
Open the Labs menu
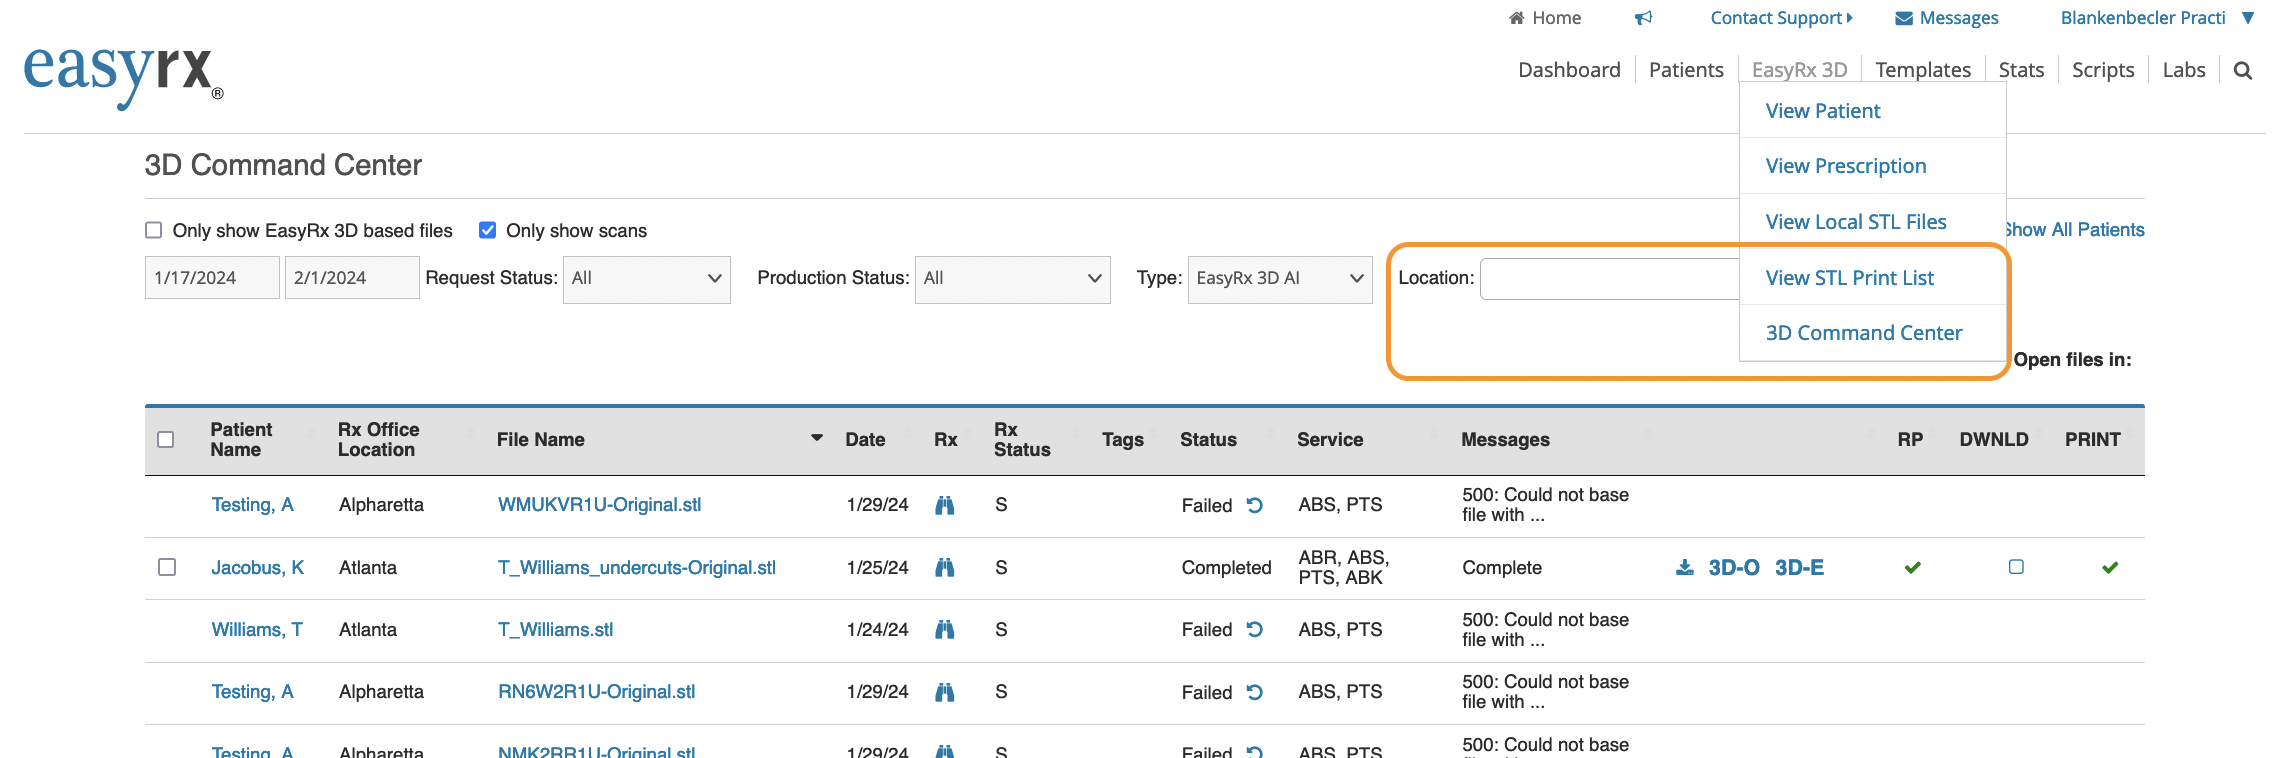[x=2184, y=70]
